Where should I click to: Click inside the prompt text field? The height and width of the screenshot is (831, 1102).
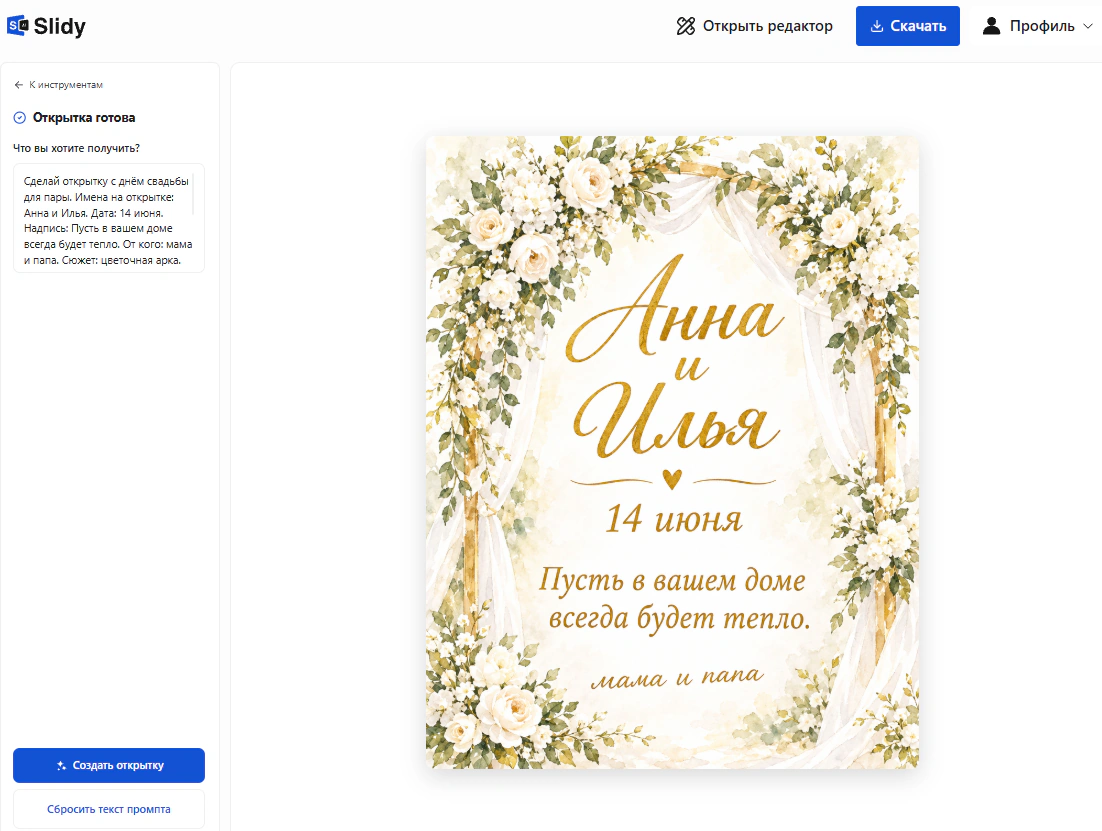109,218
